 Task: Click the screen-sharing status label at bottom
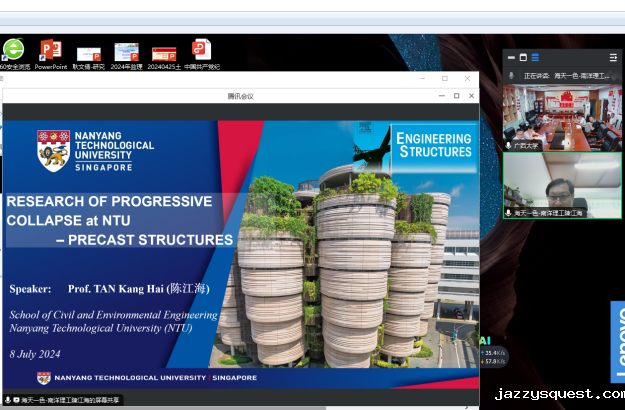pyautogui.click(x=70, y=400)
